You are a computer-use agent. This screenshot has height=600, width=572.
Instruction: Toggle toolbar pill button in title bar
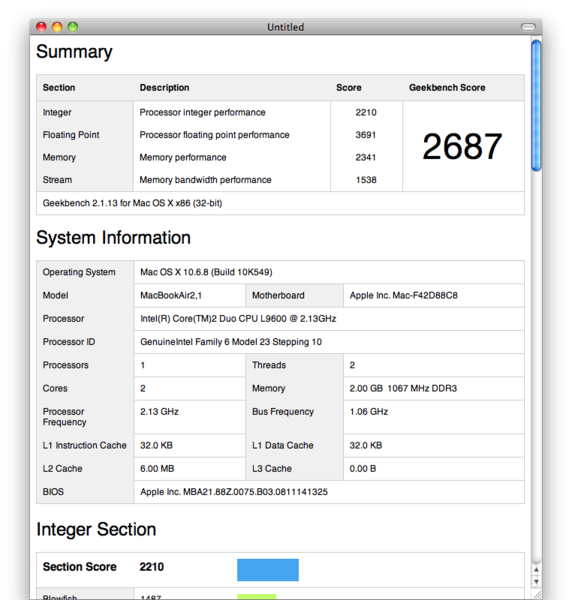(x=528, y=27)
